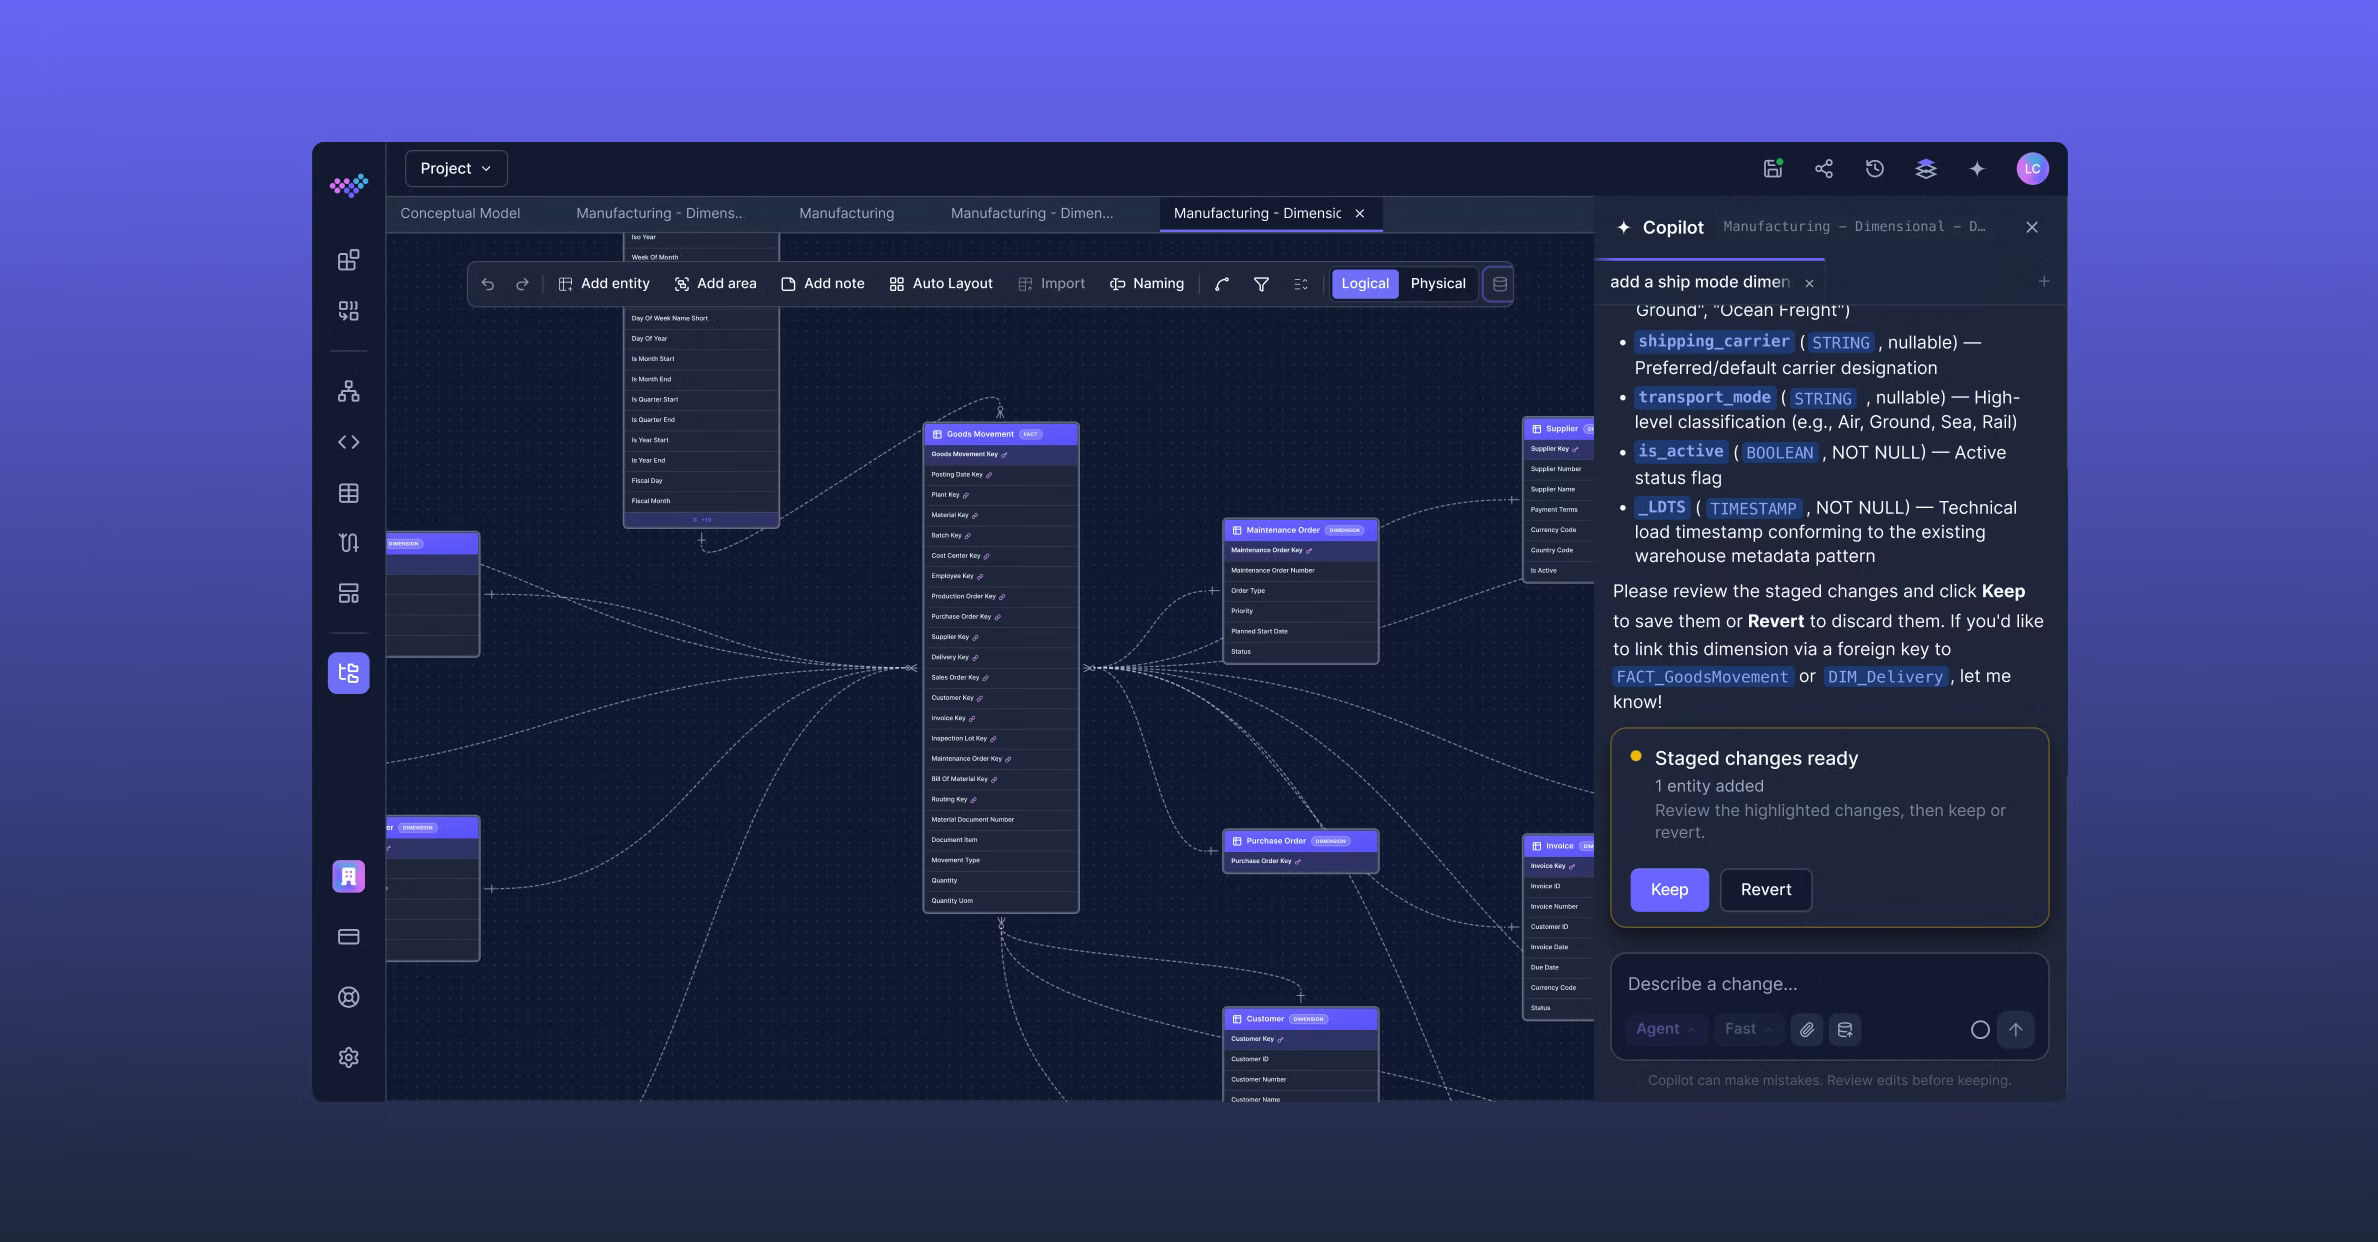This screenshot has height=1242, width=2378.
Task: Switch the model view to Physical
Action: click(1438, 284)
